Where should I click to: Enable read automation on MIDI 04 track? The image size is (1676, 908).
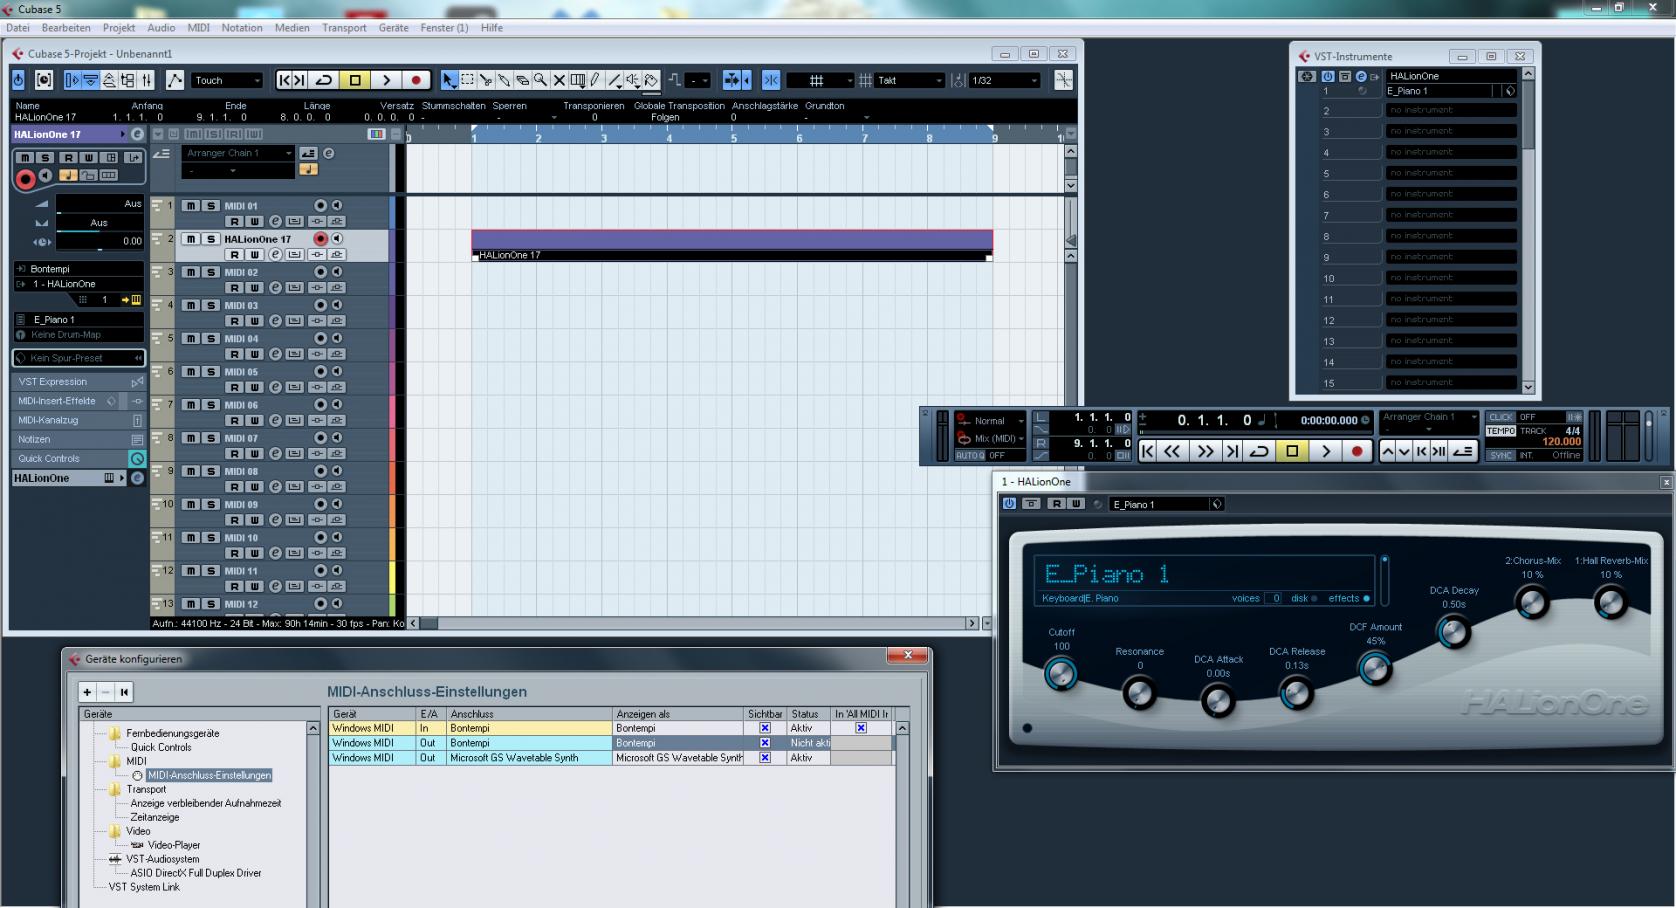pos(235,354)
